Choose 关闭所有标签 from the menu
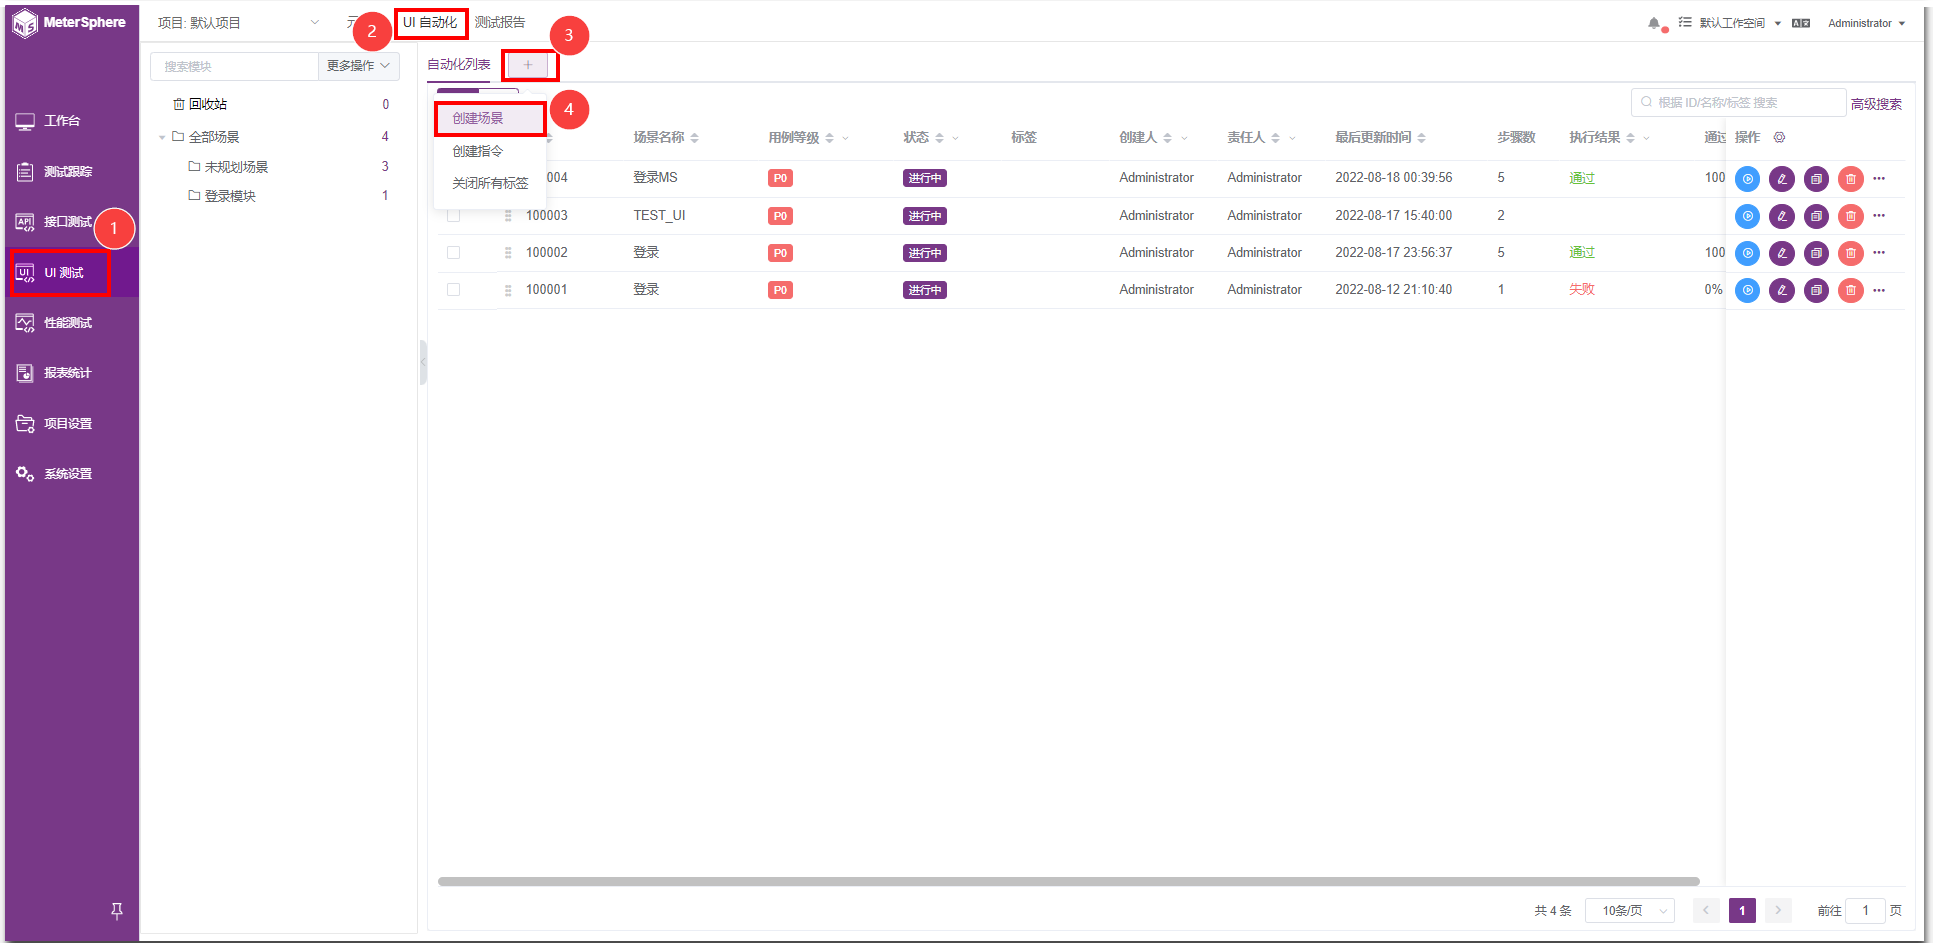The width and height of the screenshot is (1933, 950). pos(490,183)
